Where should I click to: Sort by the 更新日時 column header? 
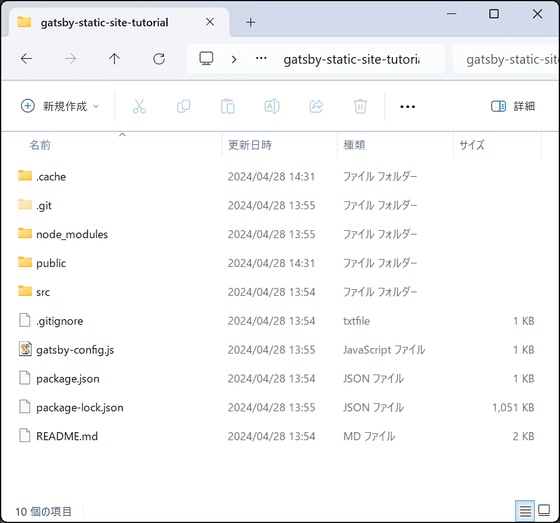250,145
